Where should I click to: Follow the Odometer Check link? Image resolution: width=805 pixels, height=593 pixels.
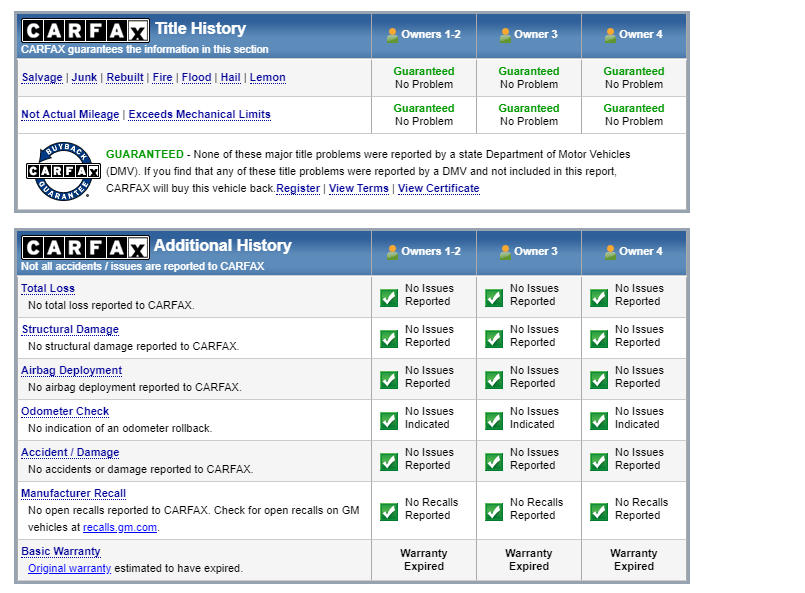point(65,412)
